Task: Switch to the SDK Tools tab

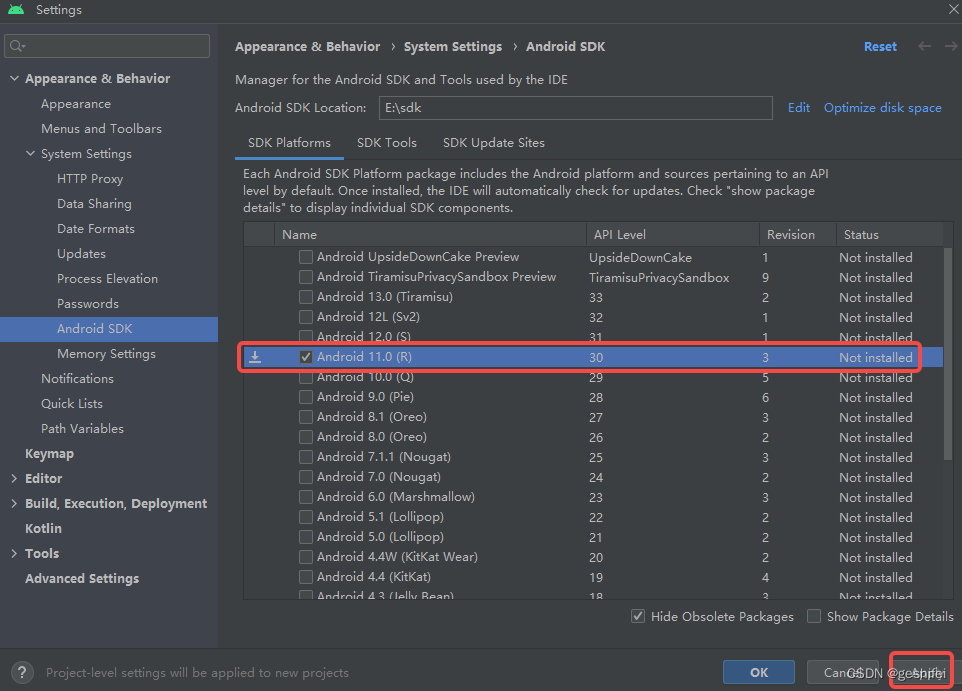Action: [387, 143]
